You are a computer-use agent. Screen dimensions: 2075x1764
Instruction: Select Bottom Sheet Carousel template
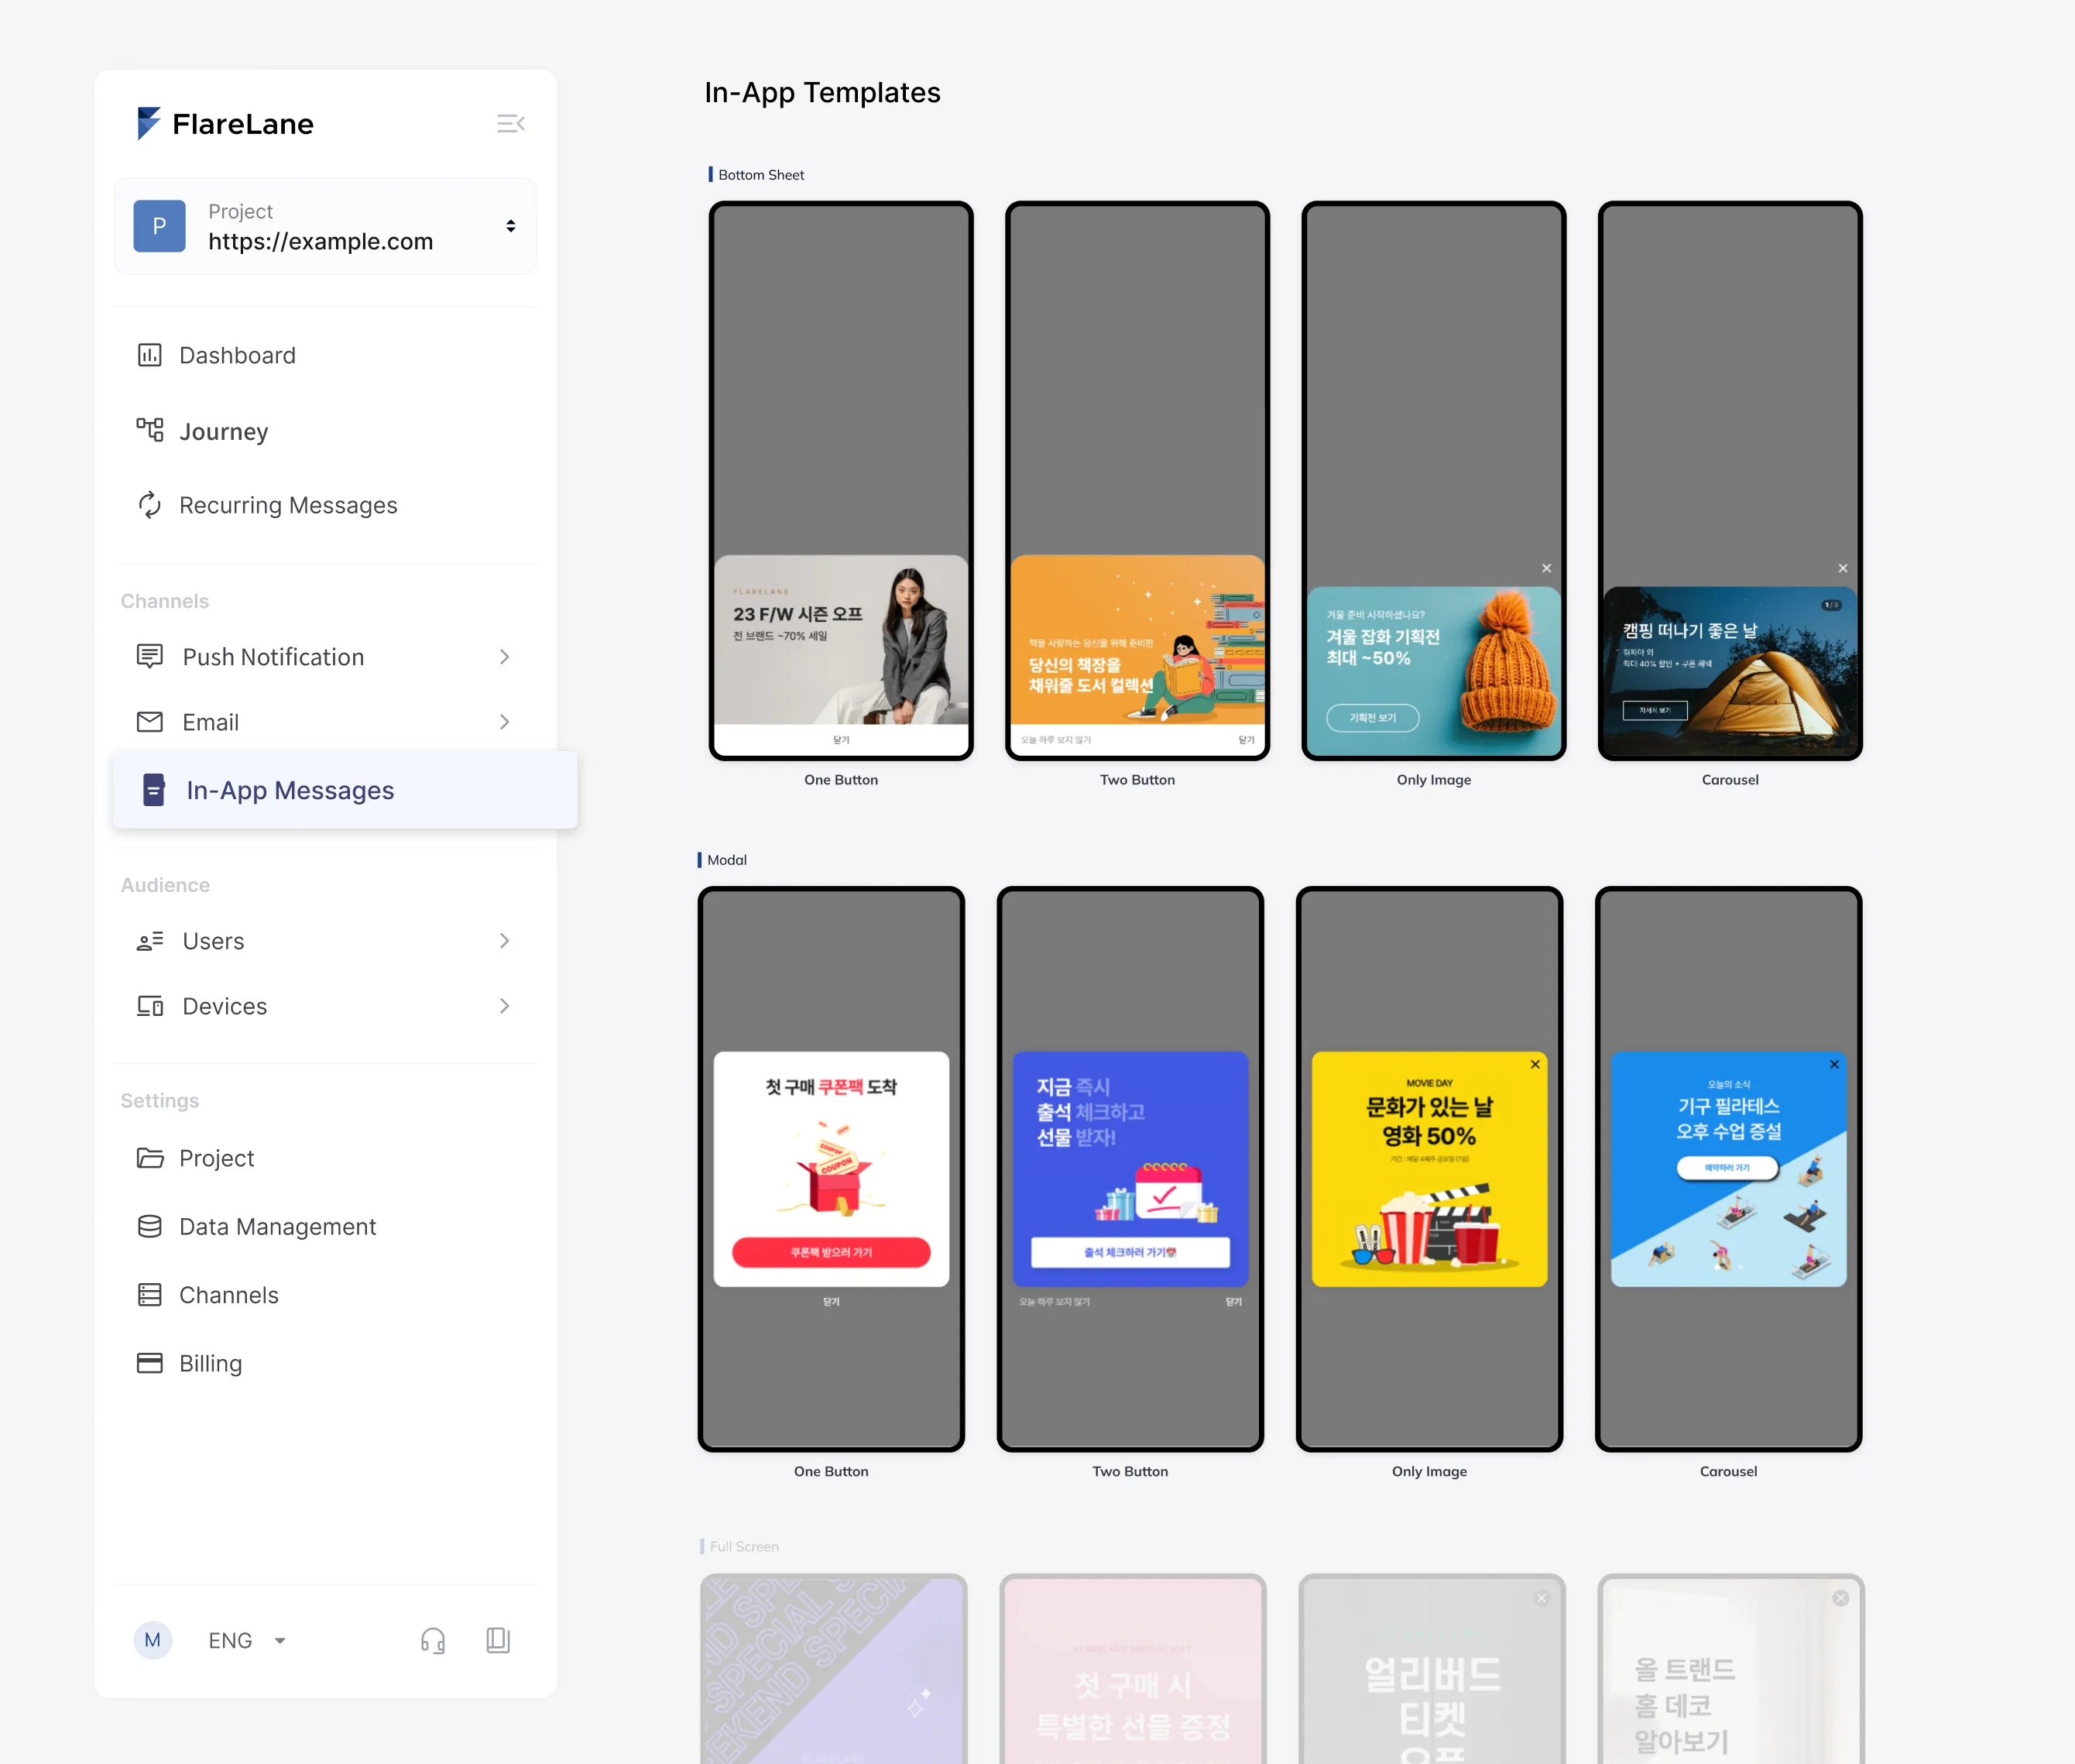pos(1730,481)
